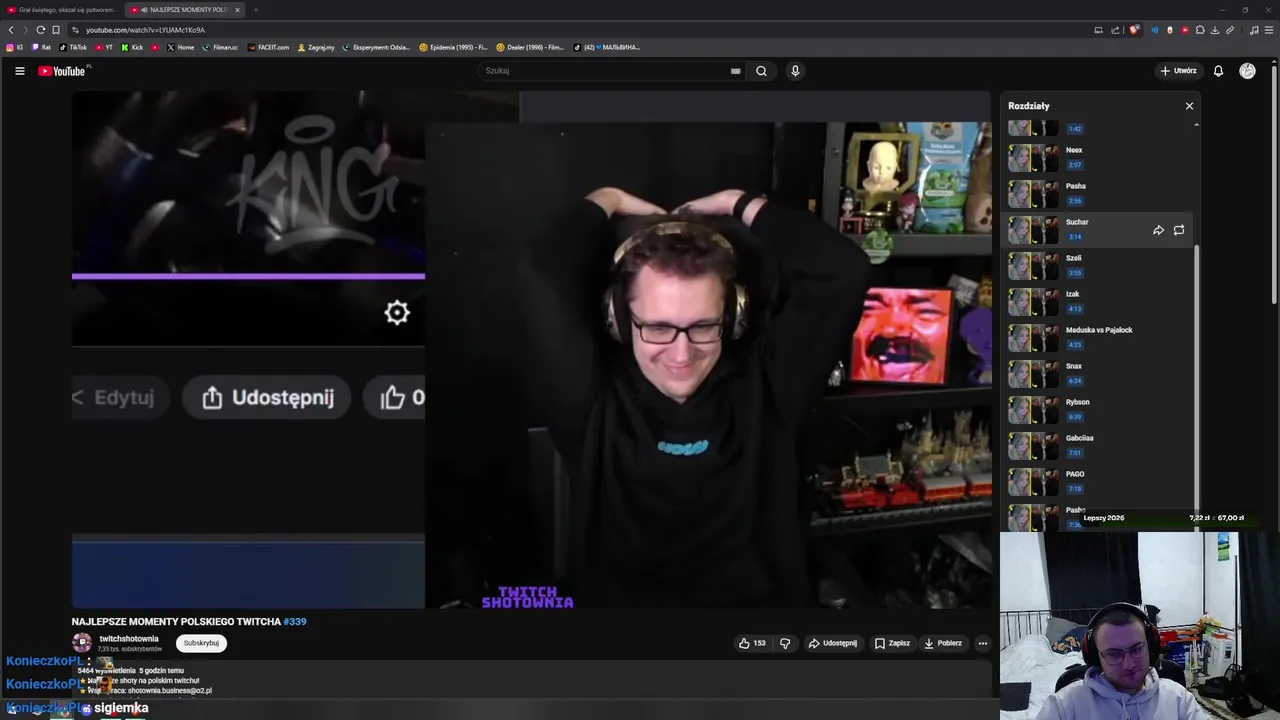Jump to the Gabciiaa chapter

click(x=1098, y=446)
